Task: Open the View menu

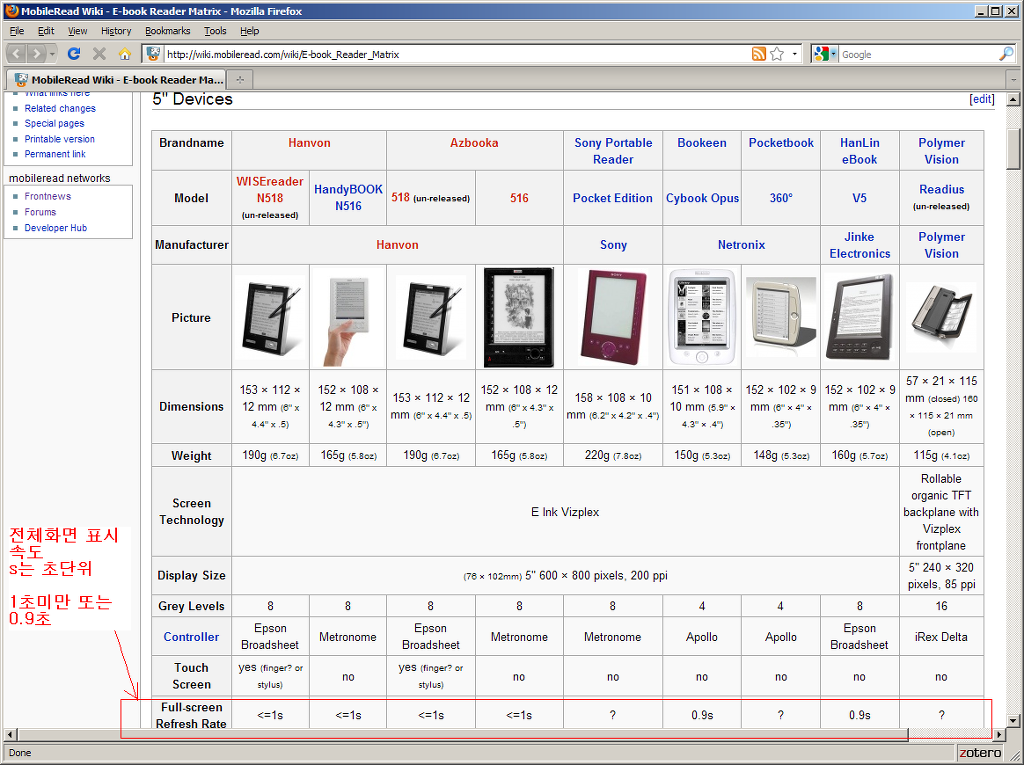Action: point(77,31)
